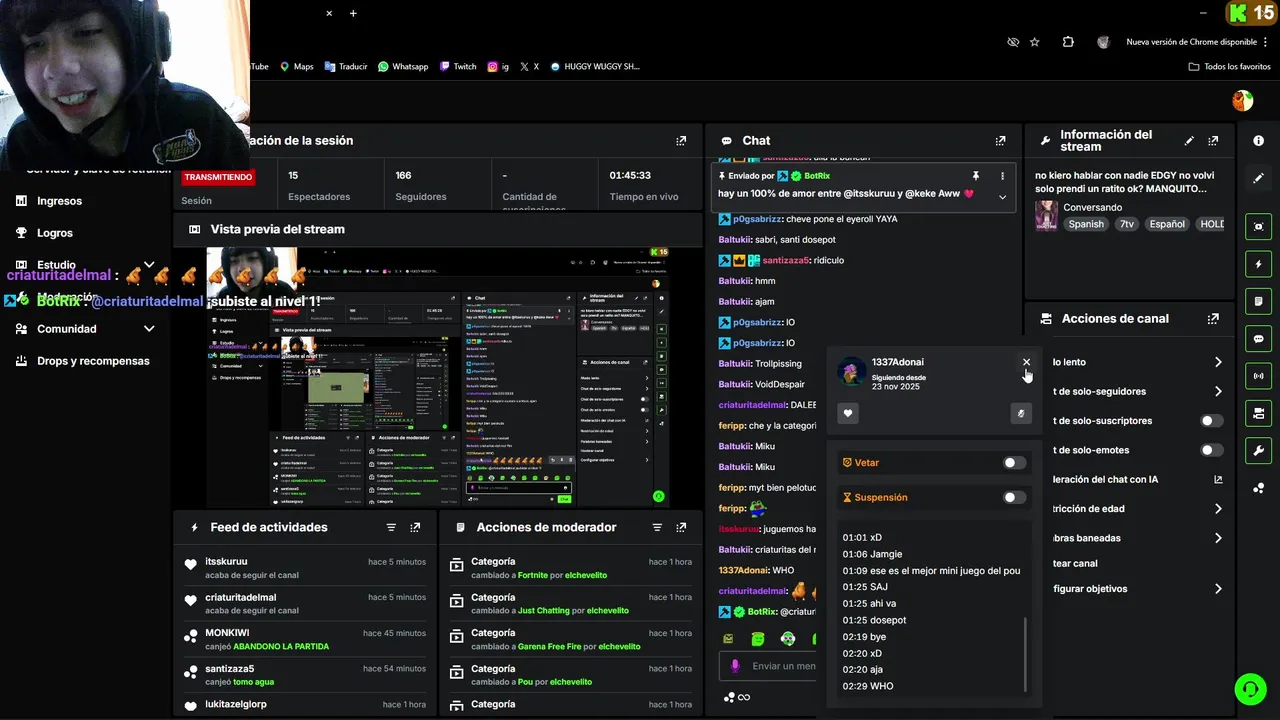The width and height of the screenshot is (1280, 720).
Task: Click the '02:29 WHO' message history line
Action: pyautogui.click(x=868, y=686)
